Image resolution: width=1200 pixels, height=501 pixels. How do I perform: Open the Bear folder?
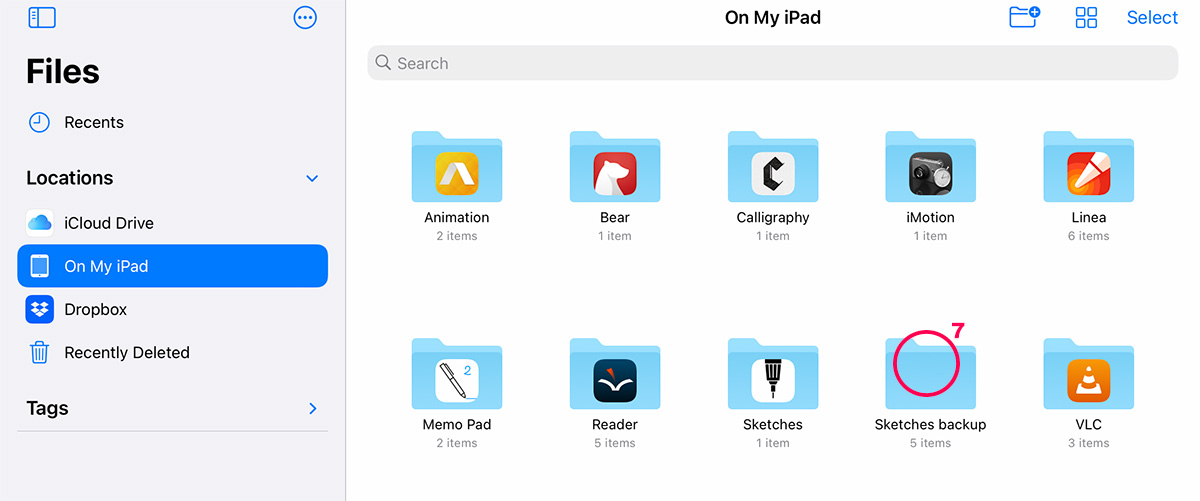[615, 167]
